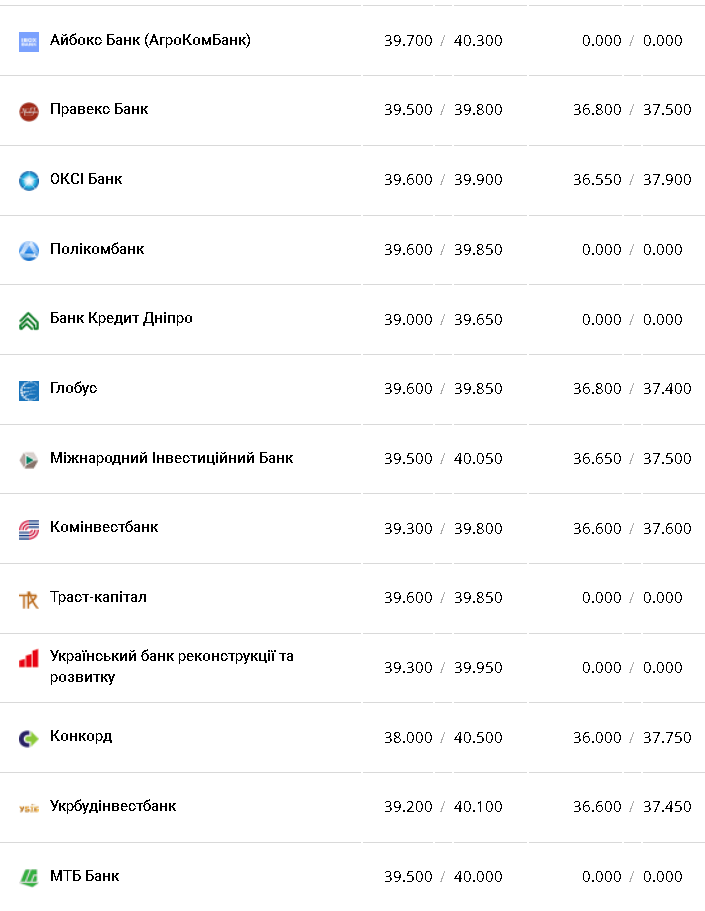
Task: Click the Конкорд bank name
Action: 81,736
